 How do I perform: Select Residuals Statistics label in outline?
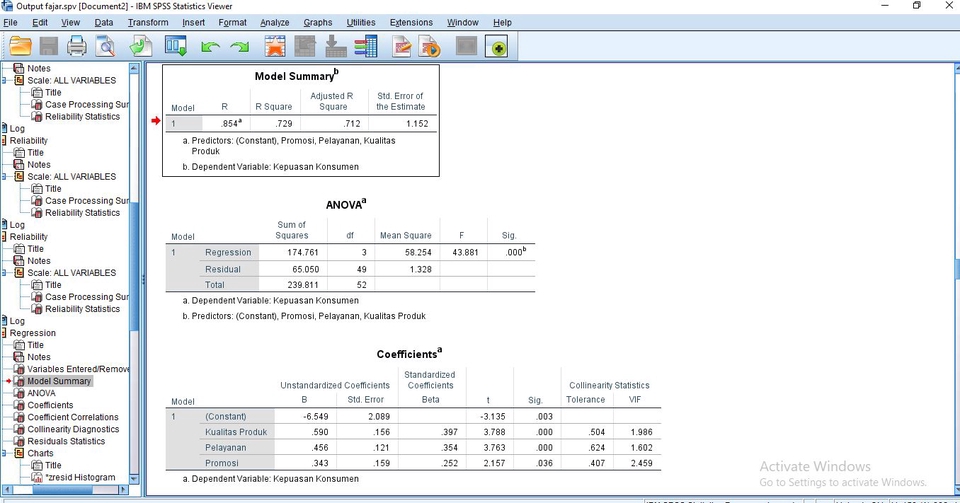click(66, 441)
